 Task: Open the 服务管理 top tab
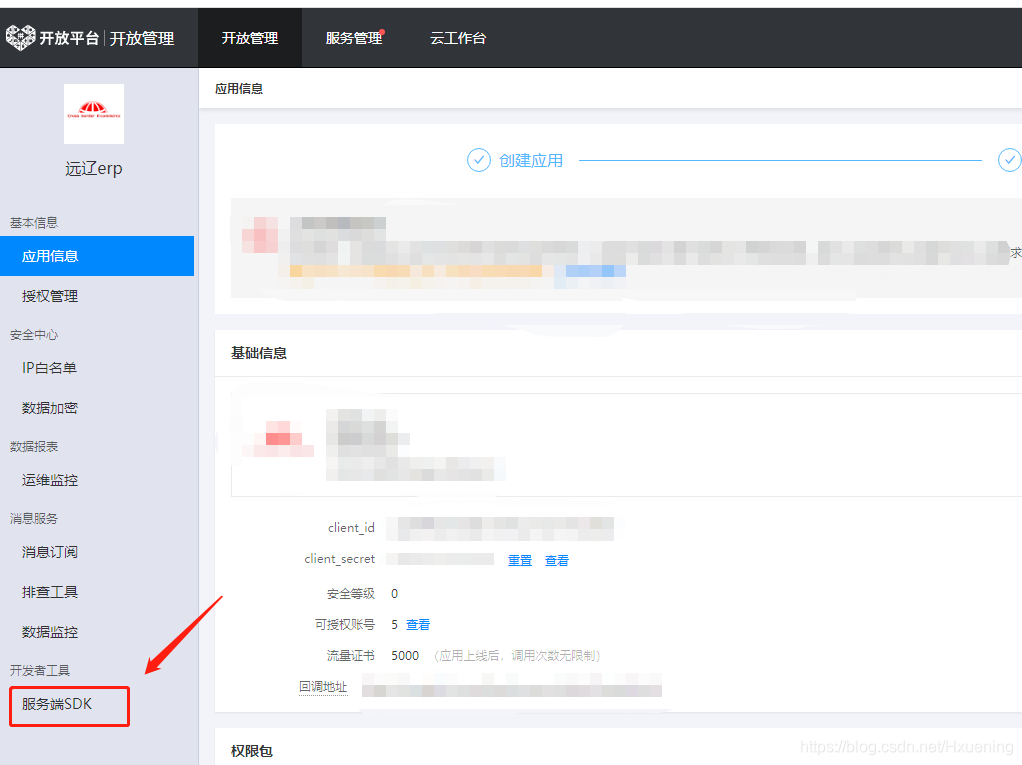(x=354, y=38)
